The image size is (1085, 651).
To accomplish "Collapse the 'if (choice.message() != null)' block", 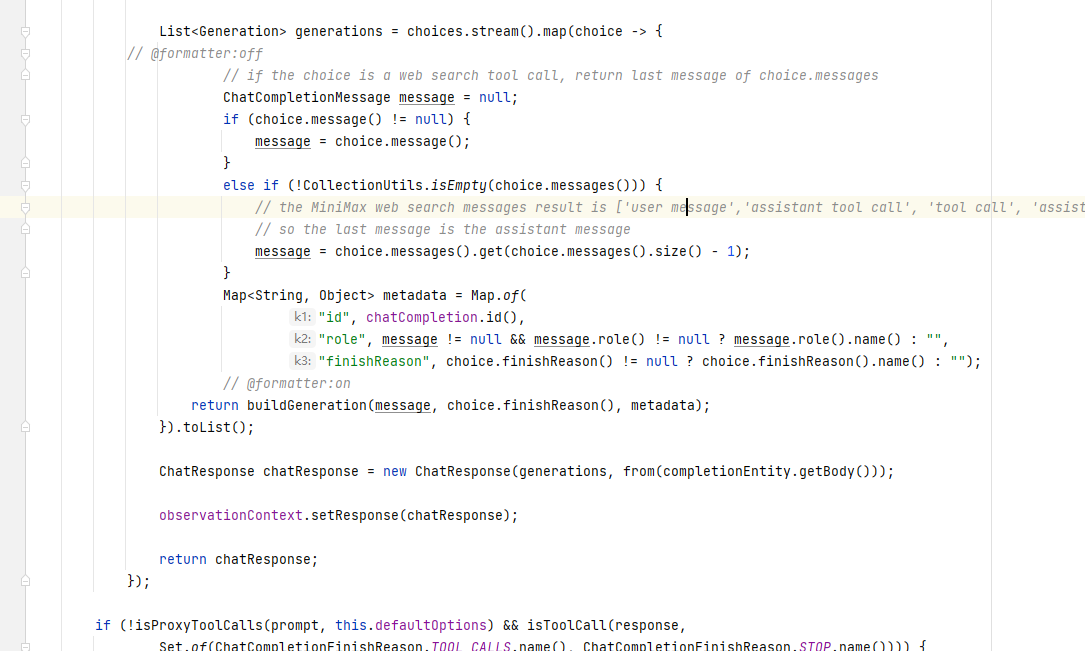I will (x=26, y=120).
